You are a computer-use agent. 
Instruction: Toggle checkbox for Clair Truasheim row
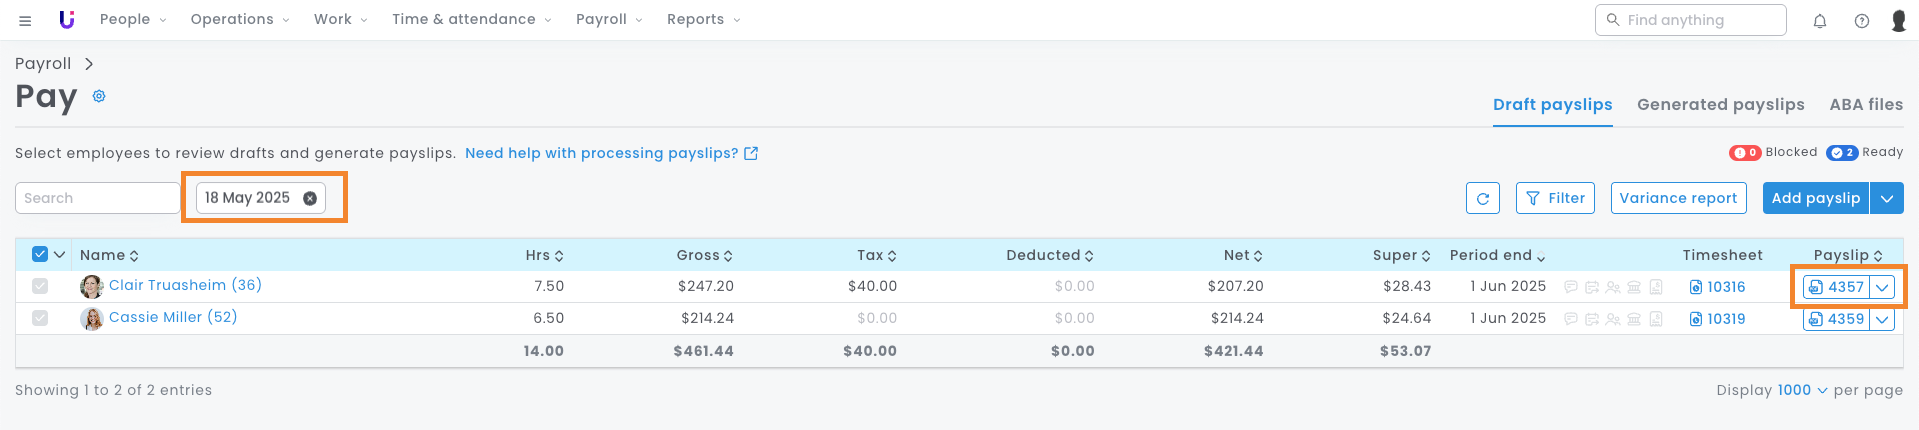click(40, 286)
